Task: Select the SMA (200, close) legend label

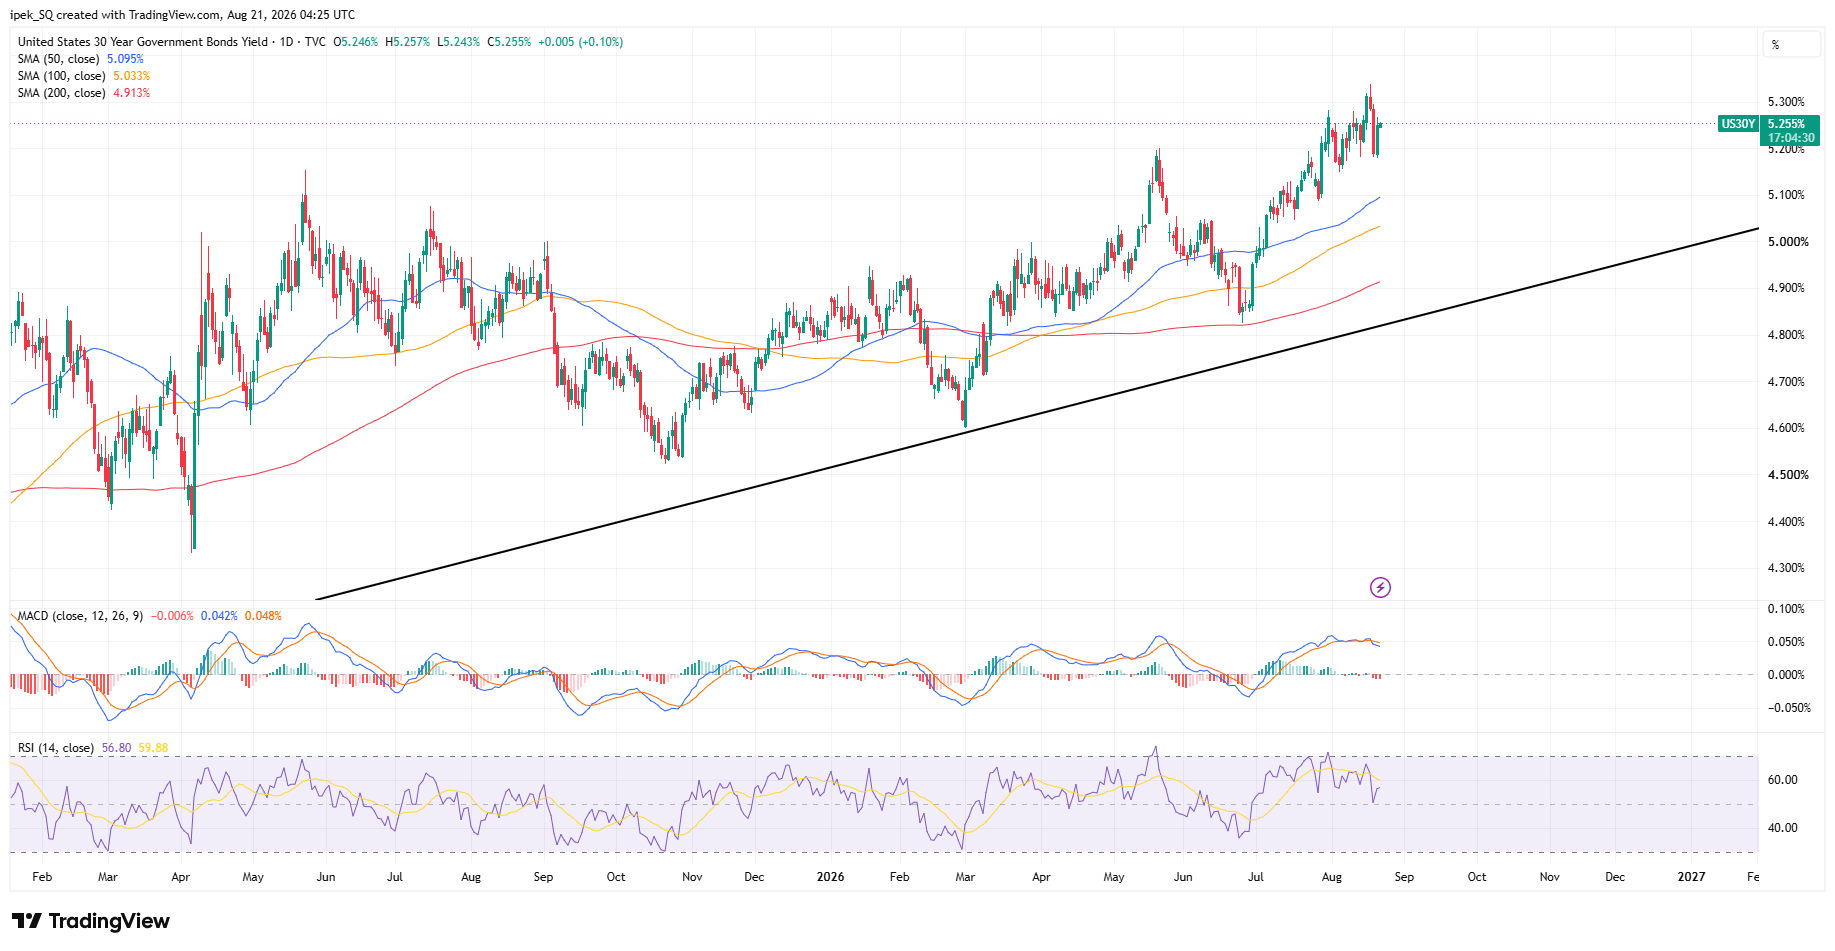Action: [x=62, y=93]
